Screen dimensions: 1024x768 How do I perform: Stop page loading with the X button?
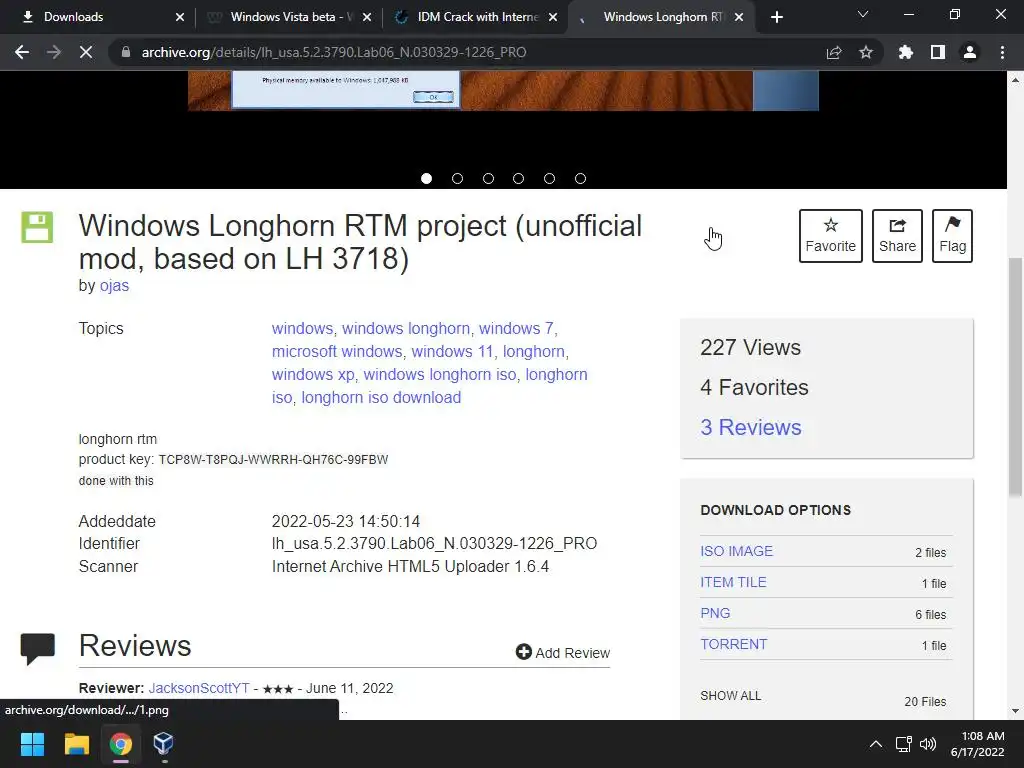pyautogui.click(x=86, y=52)
